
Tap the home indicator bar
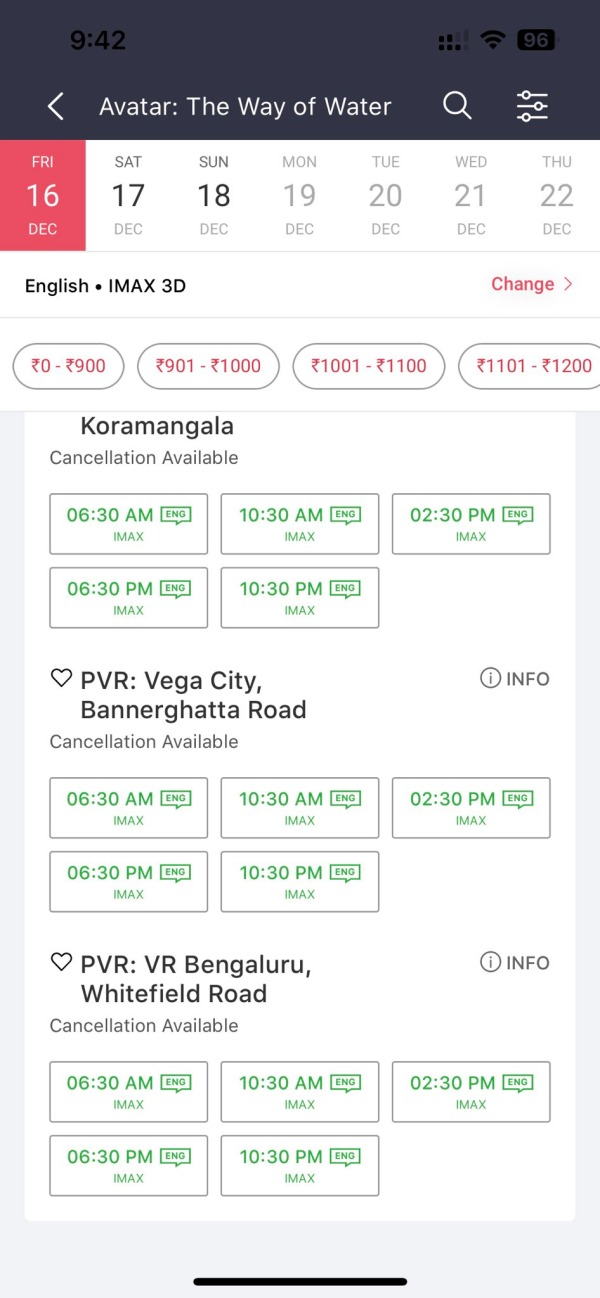pos(300,1281)
